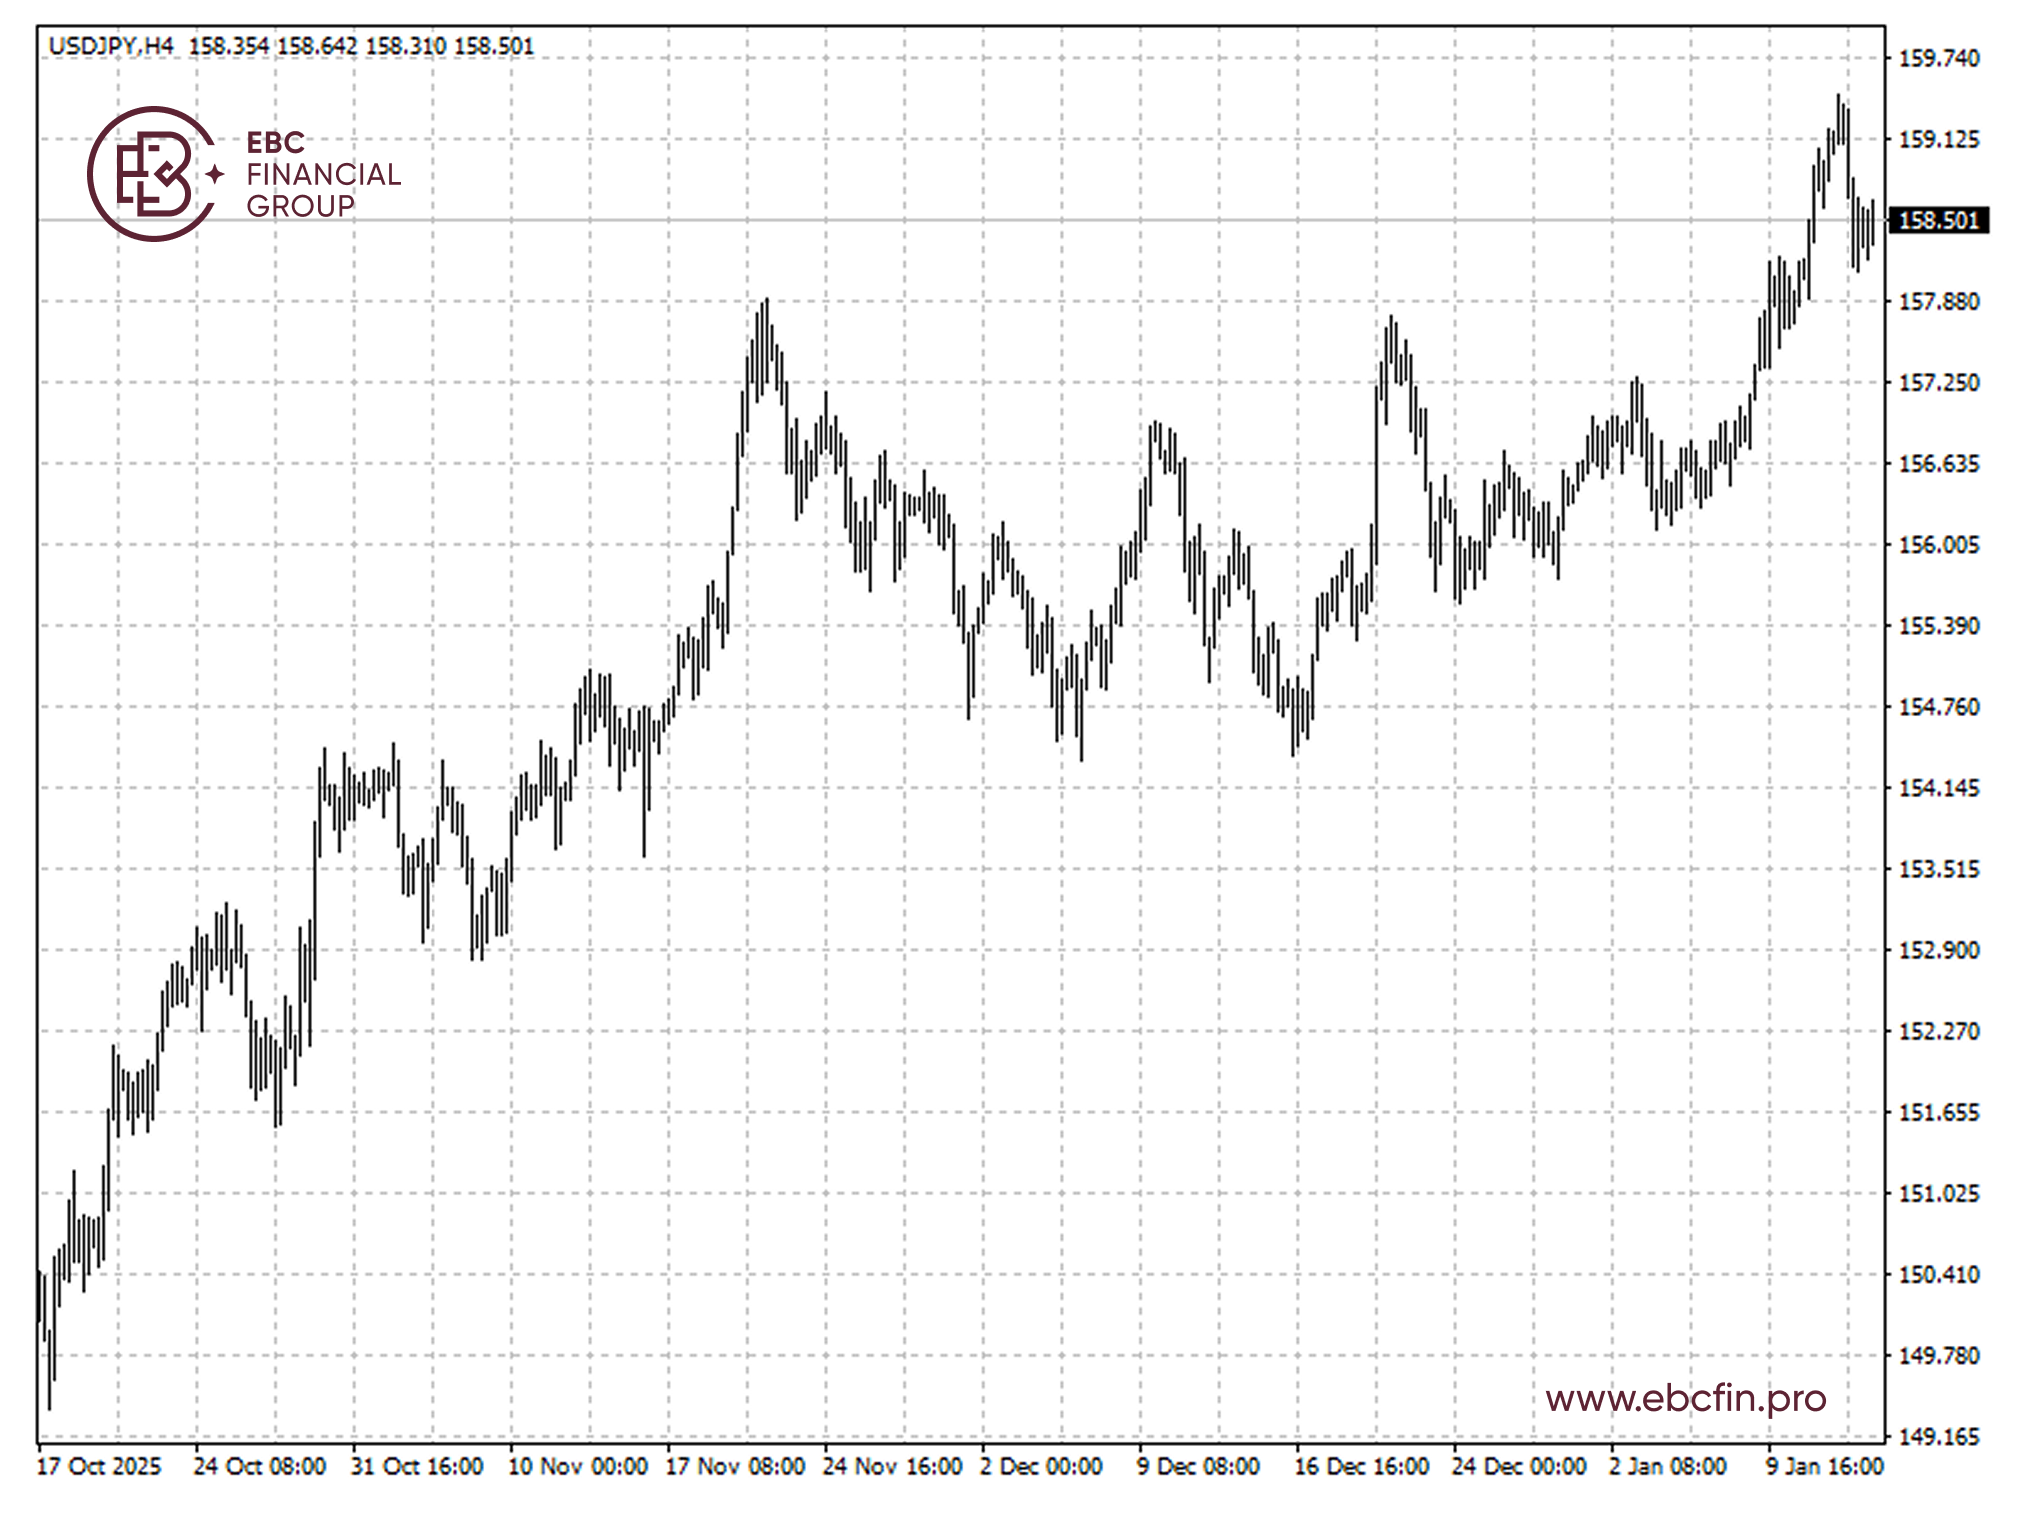This screenshot has height=1514, width=2028.
Task: Open the www.ebcfin.pro link
Action: (x=1685, y=1397)
